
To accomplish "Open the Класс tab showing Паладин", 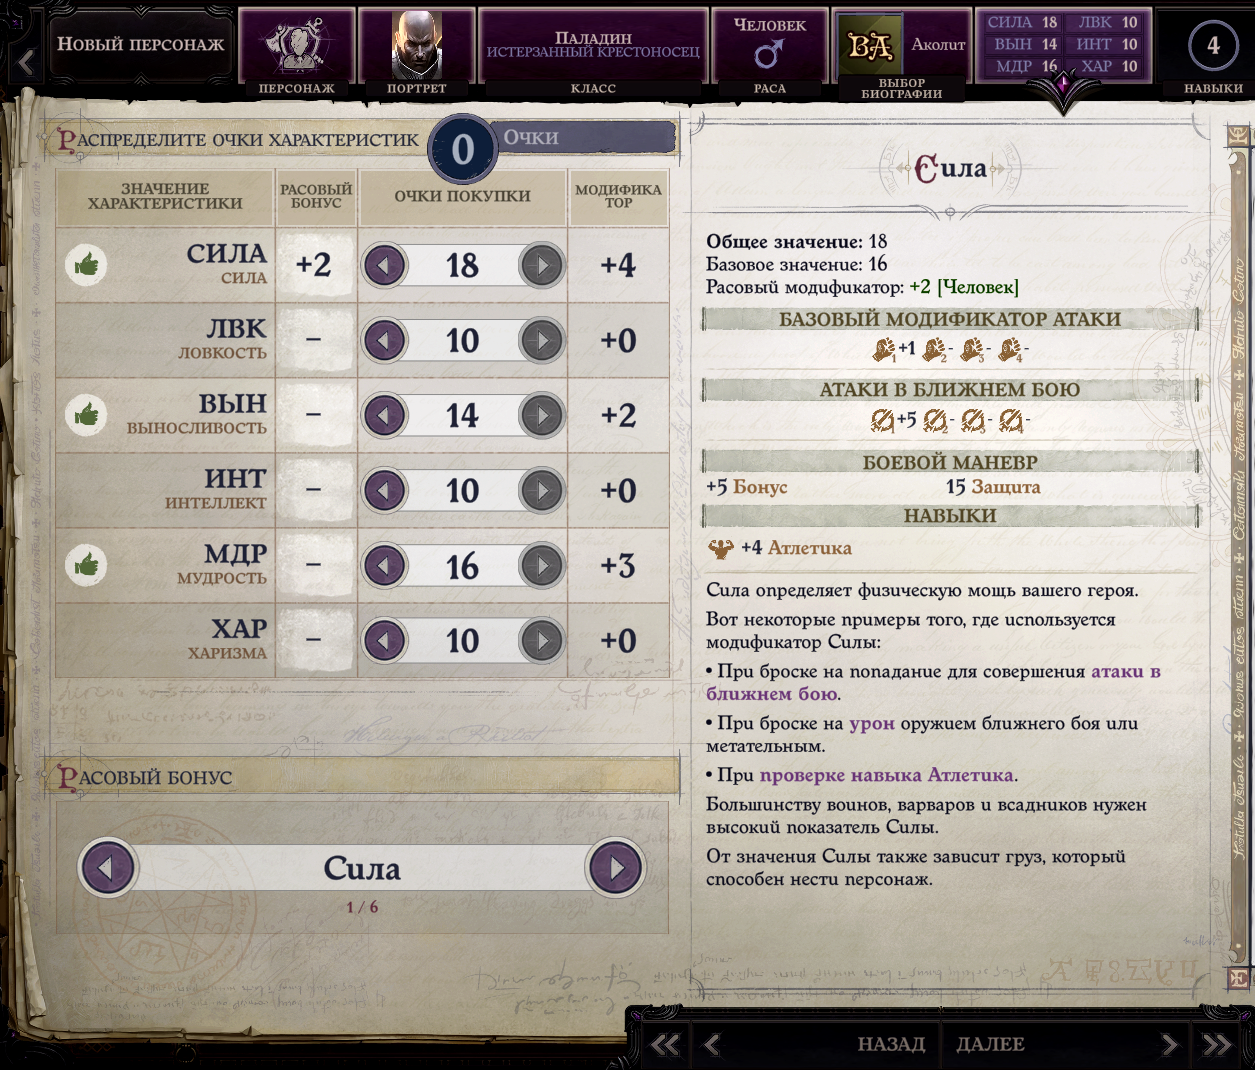I will click(593, 52).
